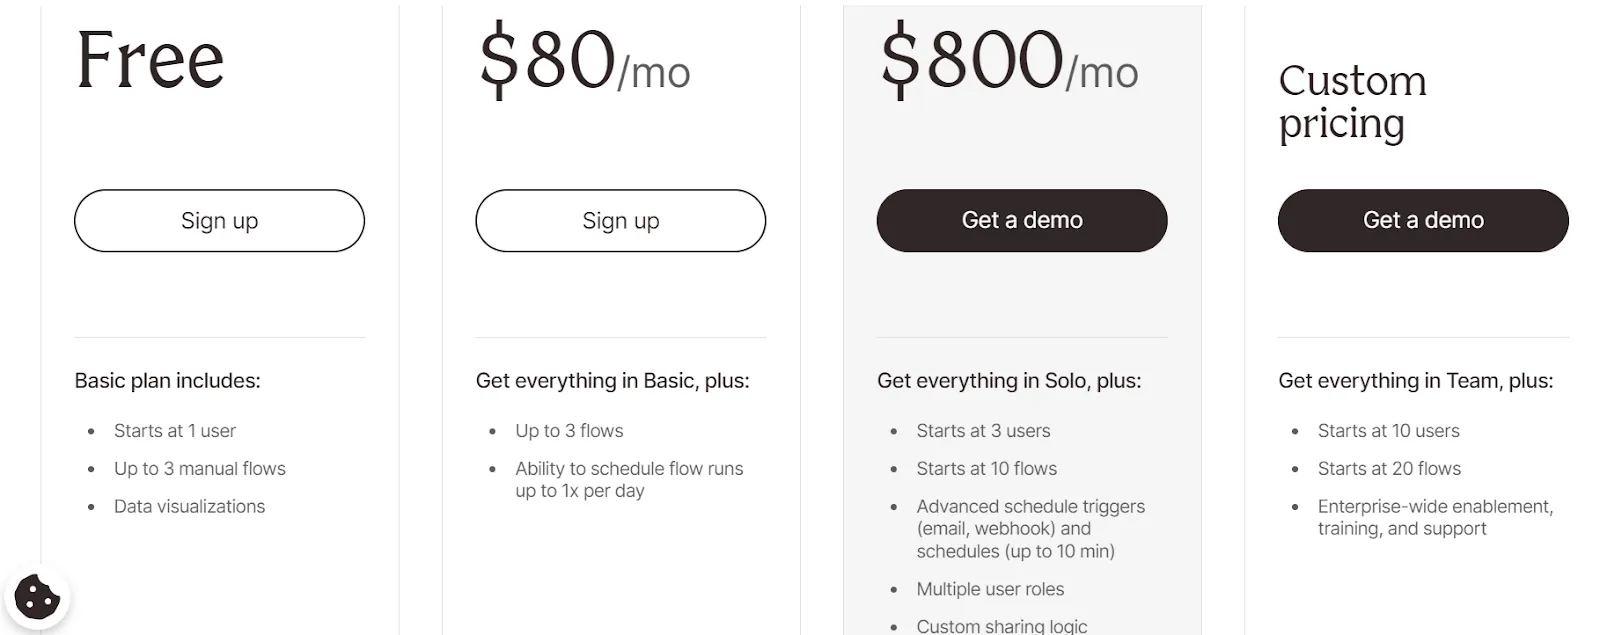Click Get a demo under Custom pricing
Screen dimensions: 1600x635
point(1423,221)
